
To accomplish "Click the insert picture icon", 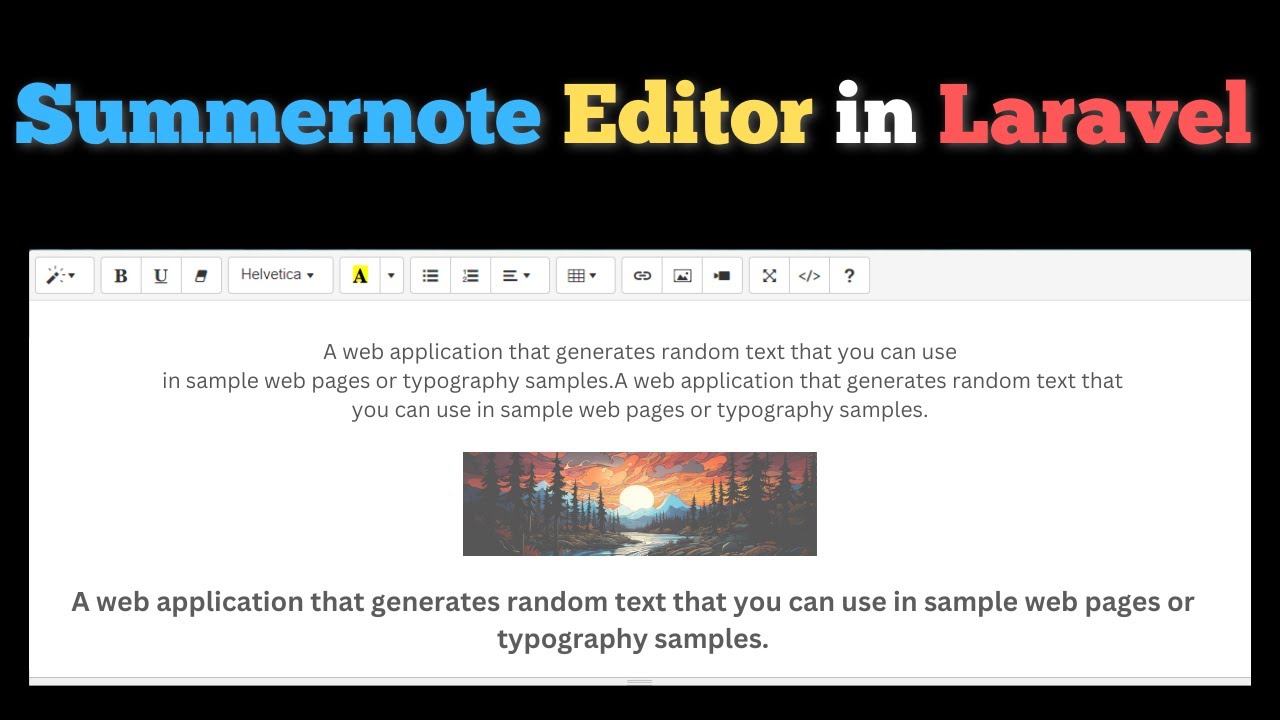I will [682, 276].
